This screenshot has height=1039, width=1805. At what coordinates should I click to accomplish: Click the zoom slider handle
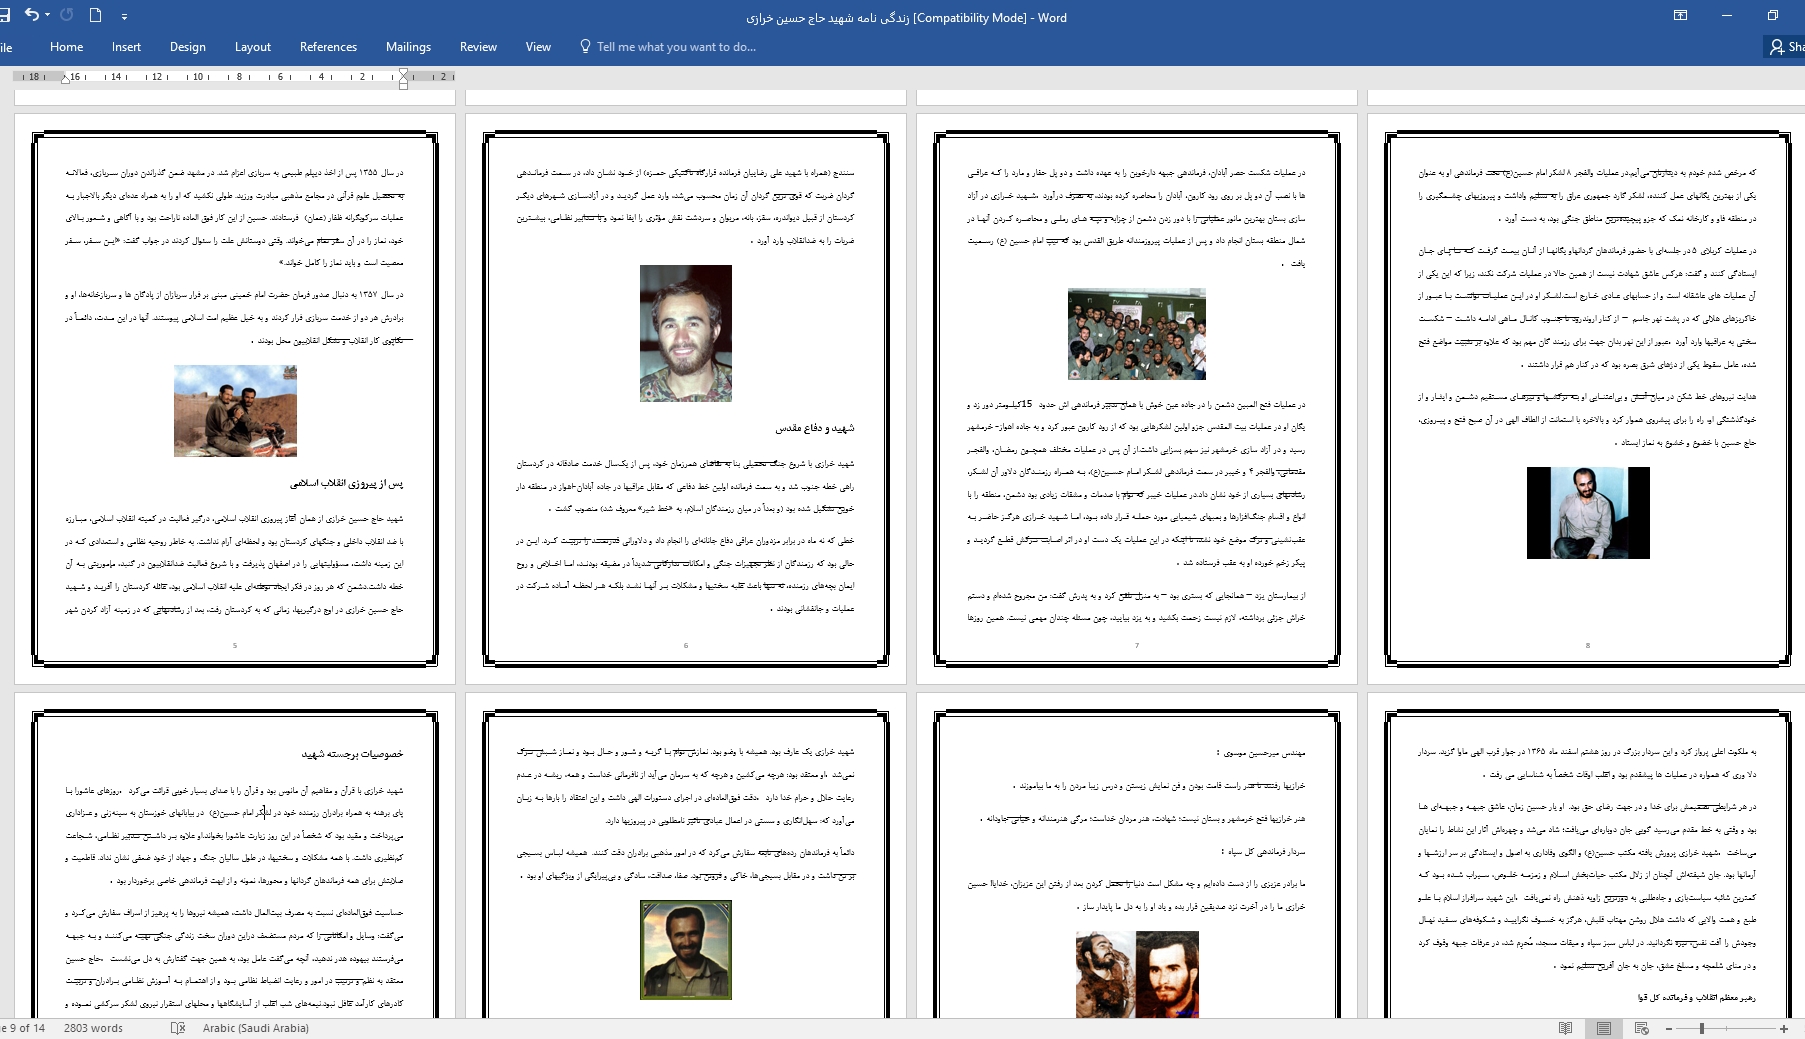point(1702,1028)
